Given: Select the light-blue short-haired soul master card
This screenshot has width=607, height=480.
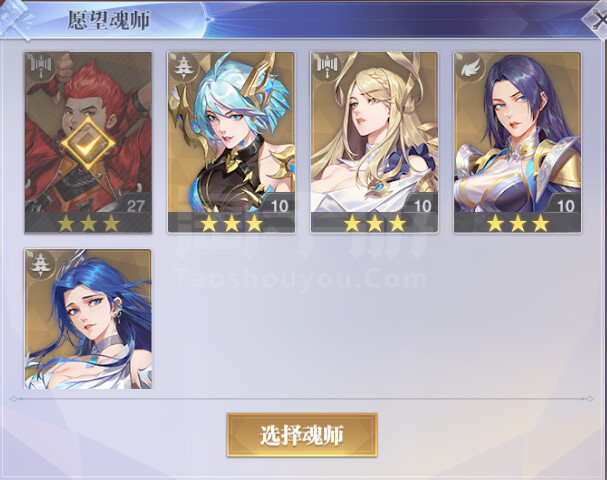Looking at the screenshot, I should click(x=231, y=142).
